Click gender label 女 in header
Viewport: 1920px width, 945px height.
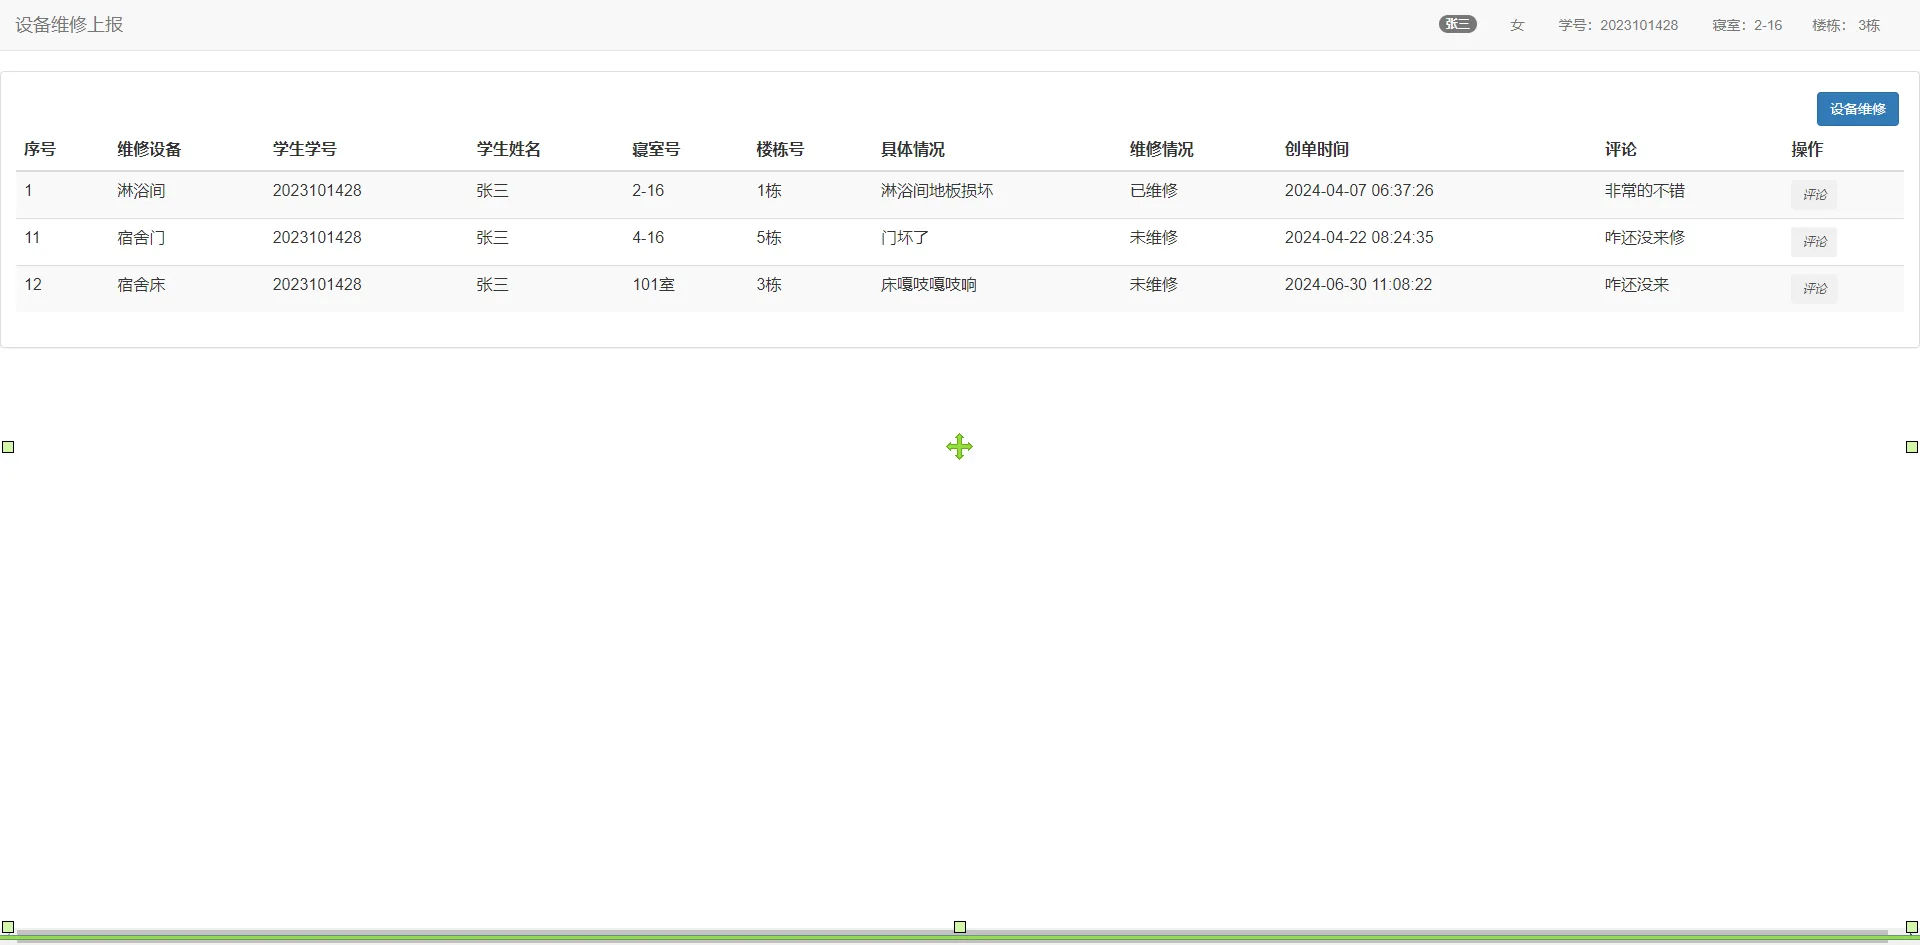[1517, 25]
